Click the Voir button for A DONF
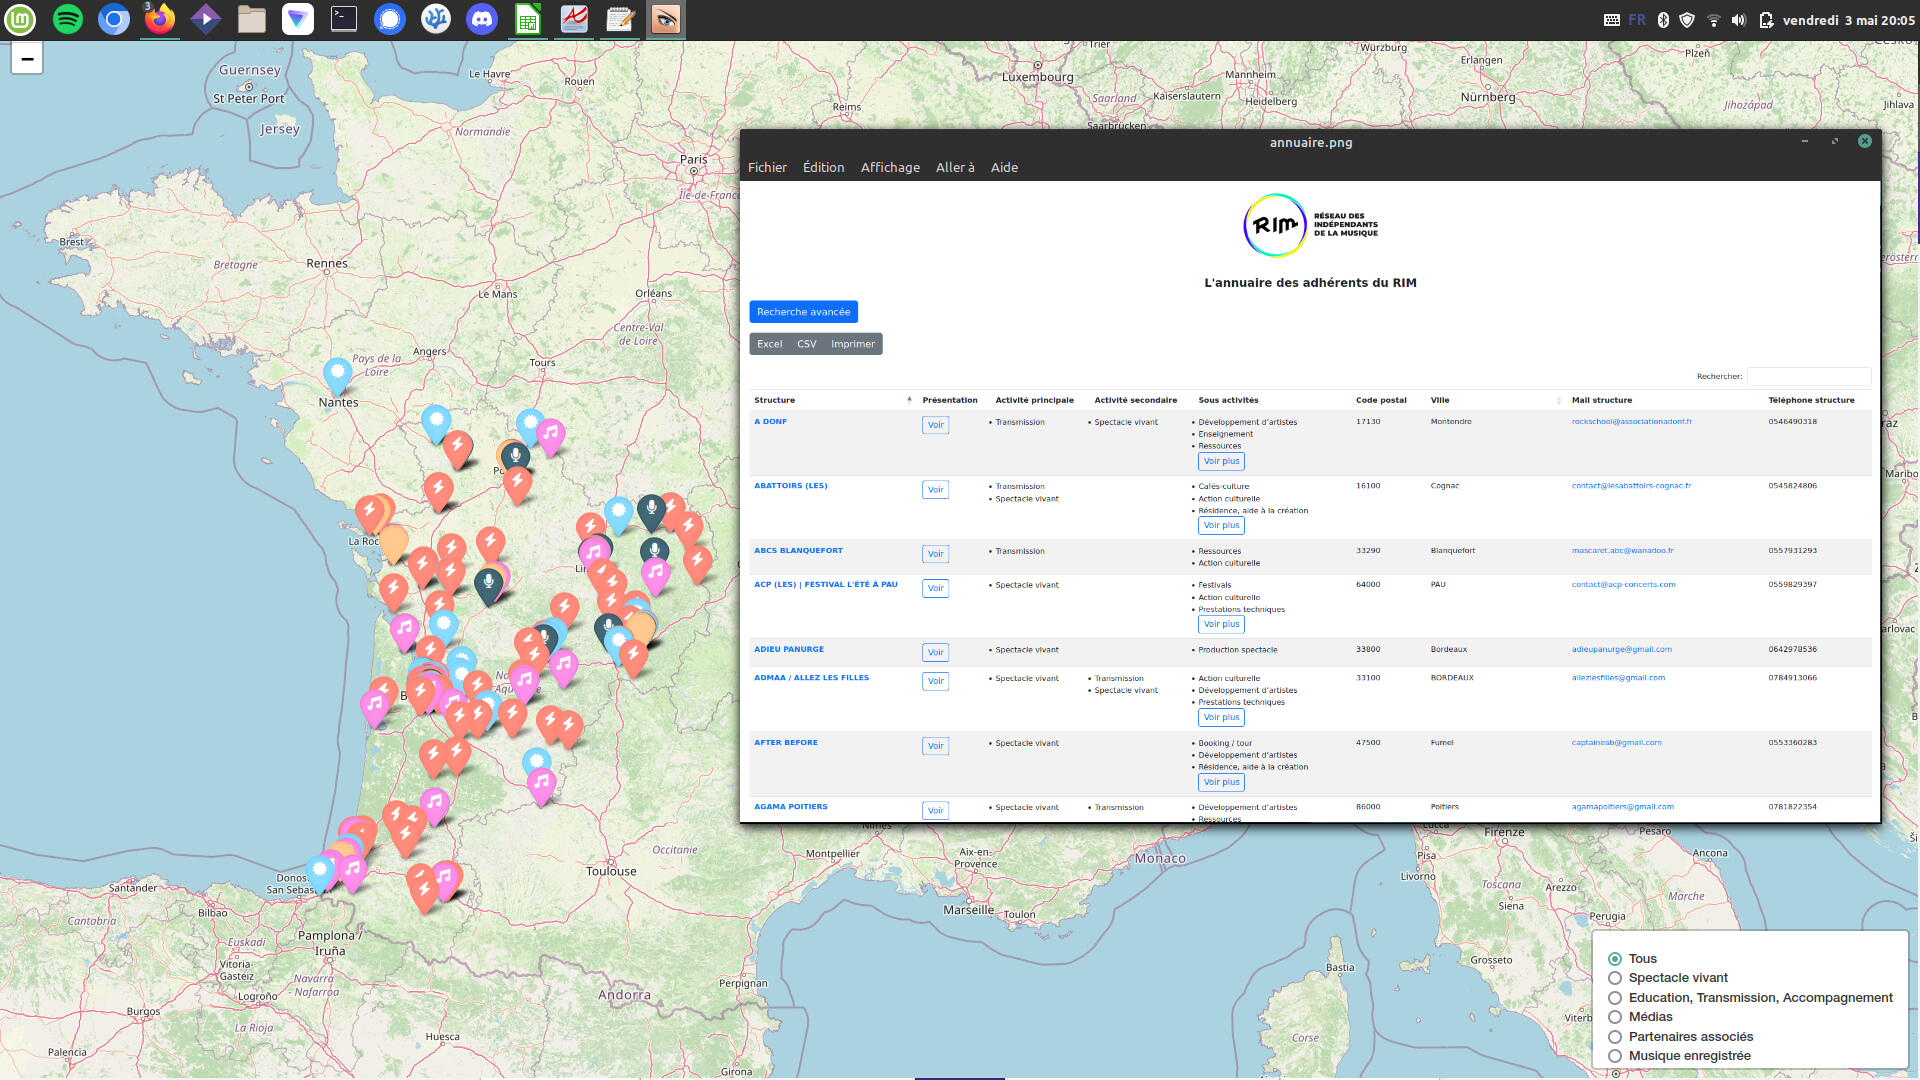The image size is (1920, 1080). [x=935, y=425]
